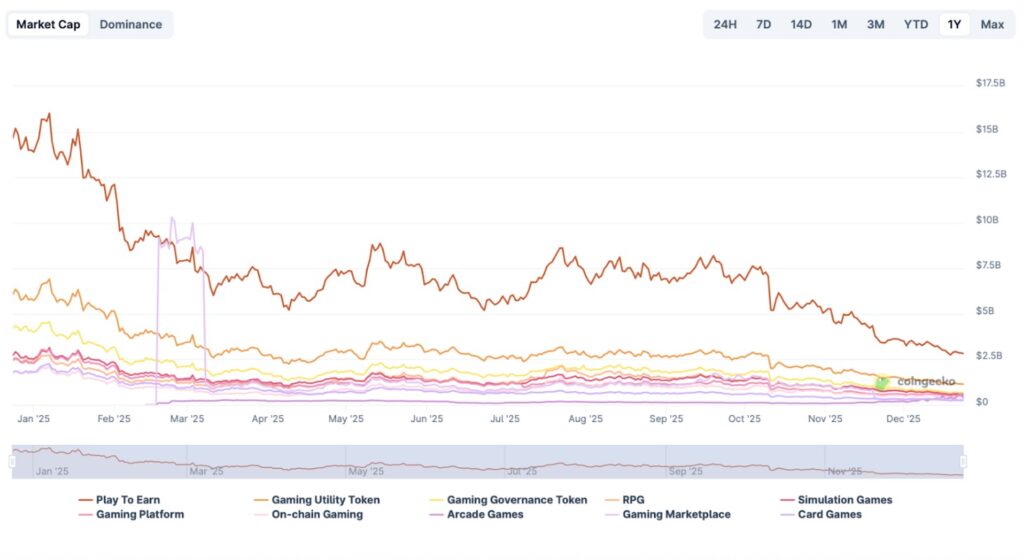This screenshot has width=1024, height=560.
Task: Hide the Gaming Governance Token series
Action: (x=516, y=499)
